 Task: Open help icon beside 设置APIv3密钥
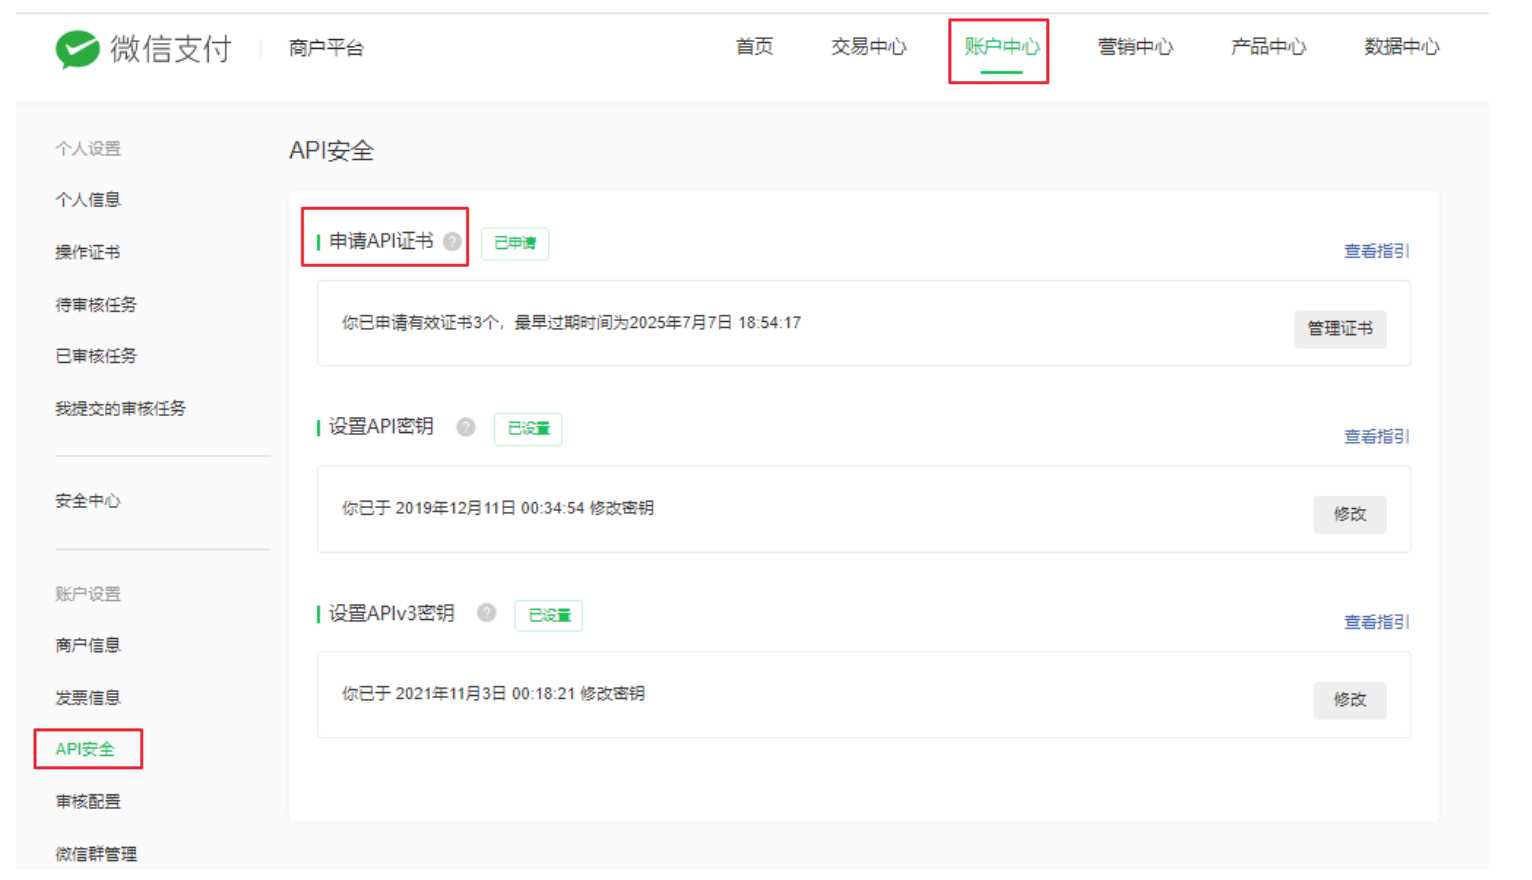[486, 613]
